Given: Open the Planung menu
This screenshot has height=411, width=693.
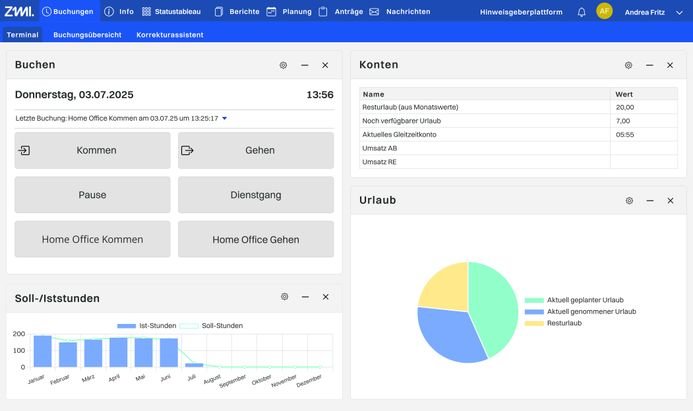Looking at the screenshot, I should [289, 11].
